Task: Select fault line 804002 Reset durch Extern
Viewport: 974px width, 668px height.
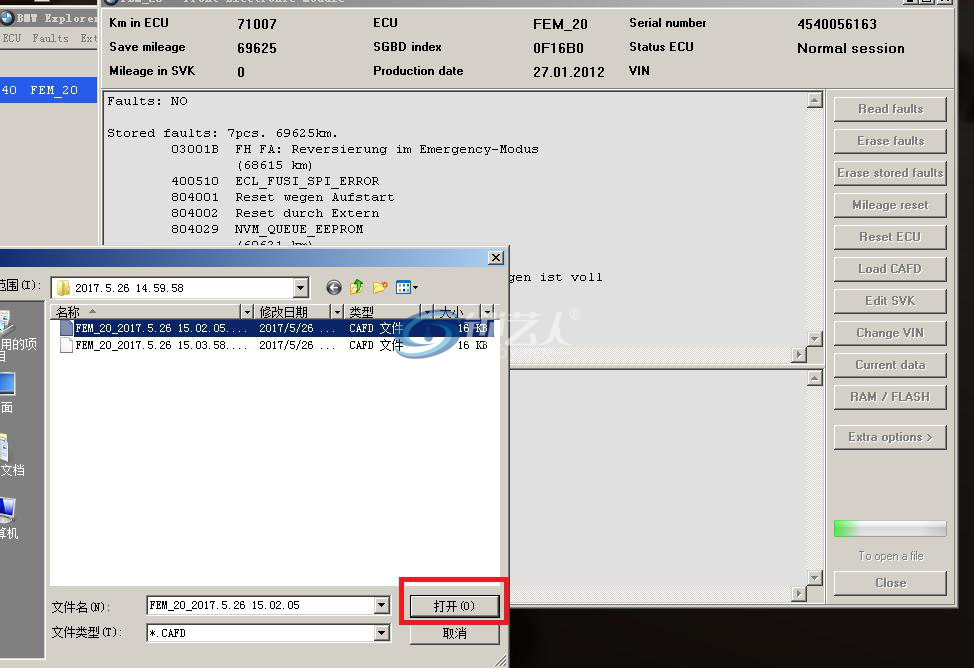Action: click(x=275, y=214)
